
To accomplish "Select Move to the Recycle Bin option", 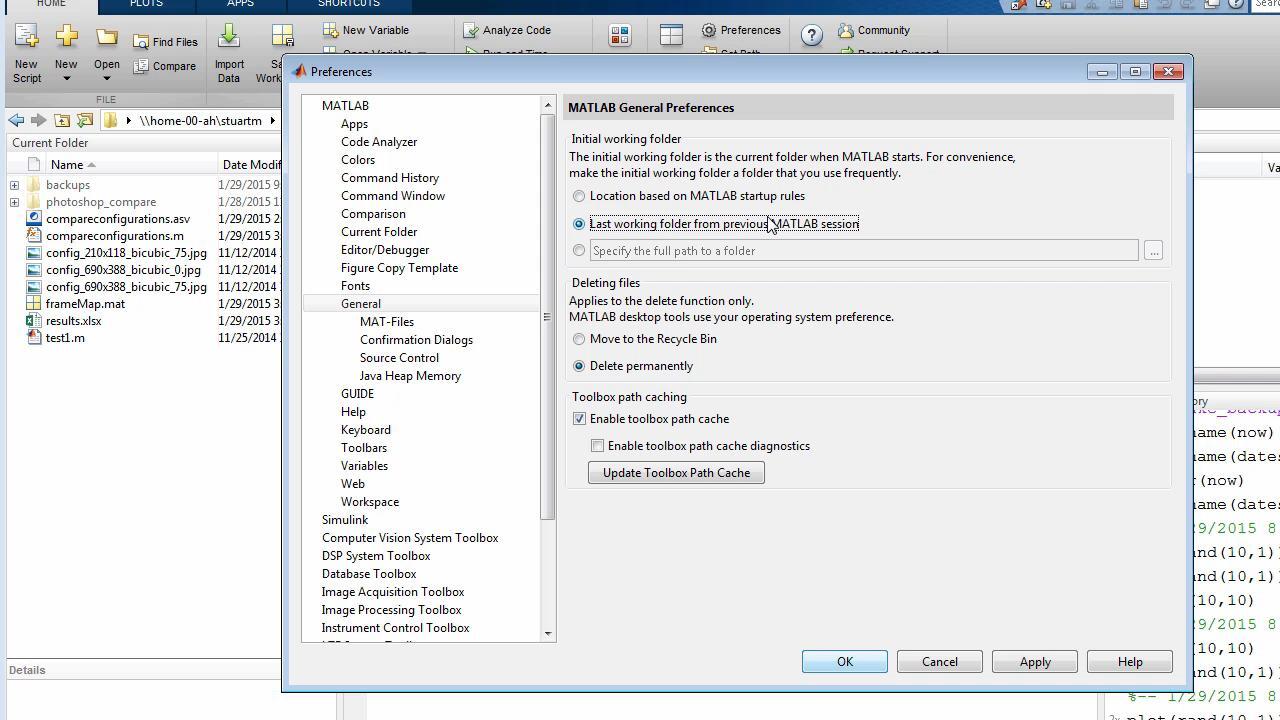I will (579, 339).
